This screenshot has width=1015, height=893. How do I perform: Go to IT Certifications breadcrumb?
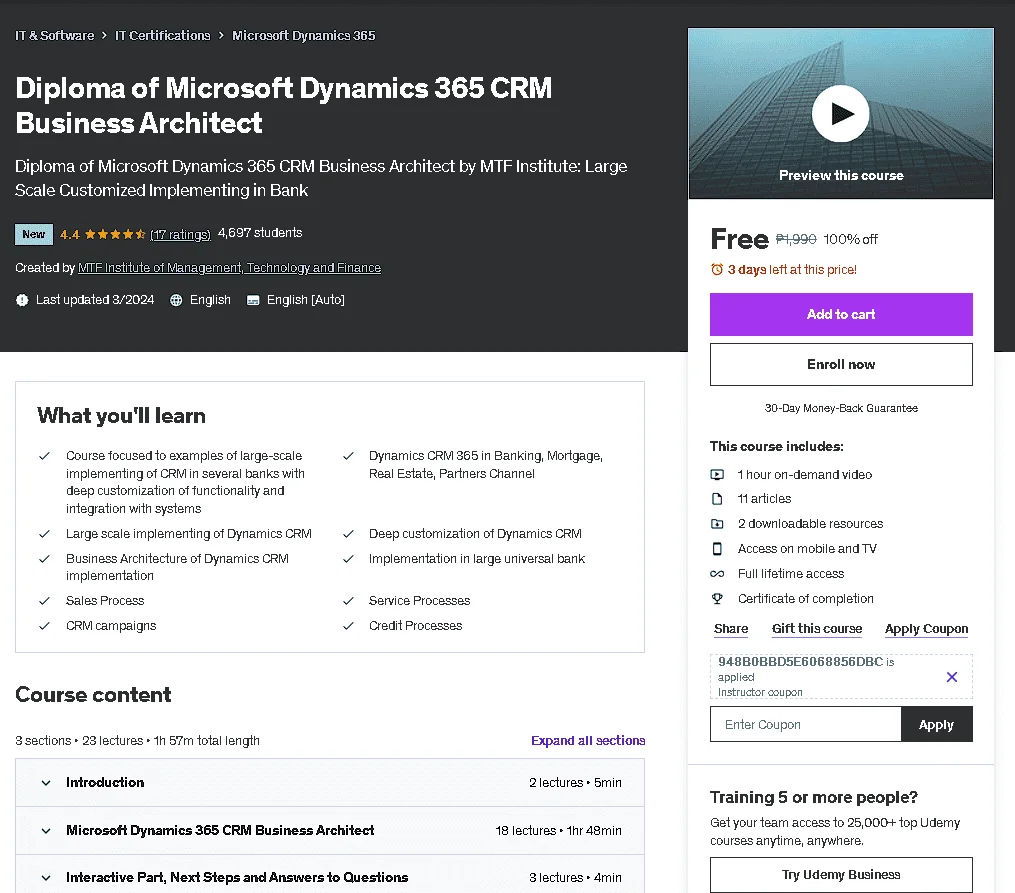click(x=162, y=36)
